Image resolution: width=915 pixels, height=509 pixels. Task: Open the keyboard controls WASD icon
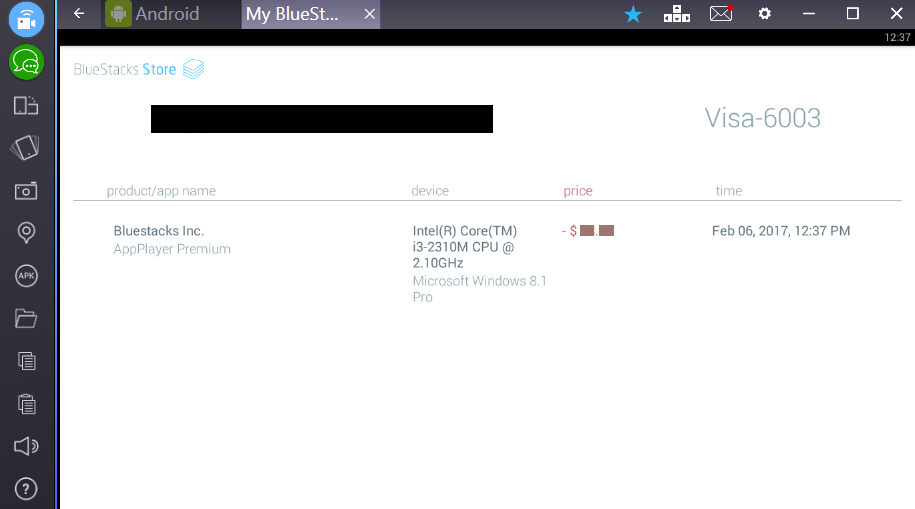click(x=677, y=13)
